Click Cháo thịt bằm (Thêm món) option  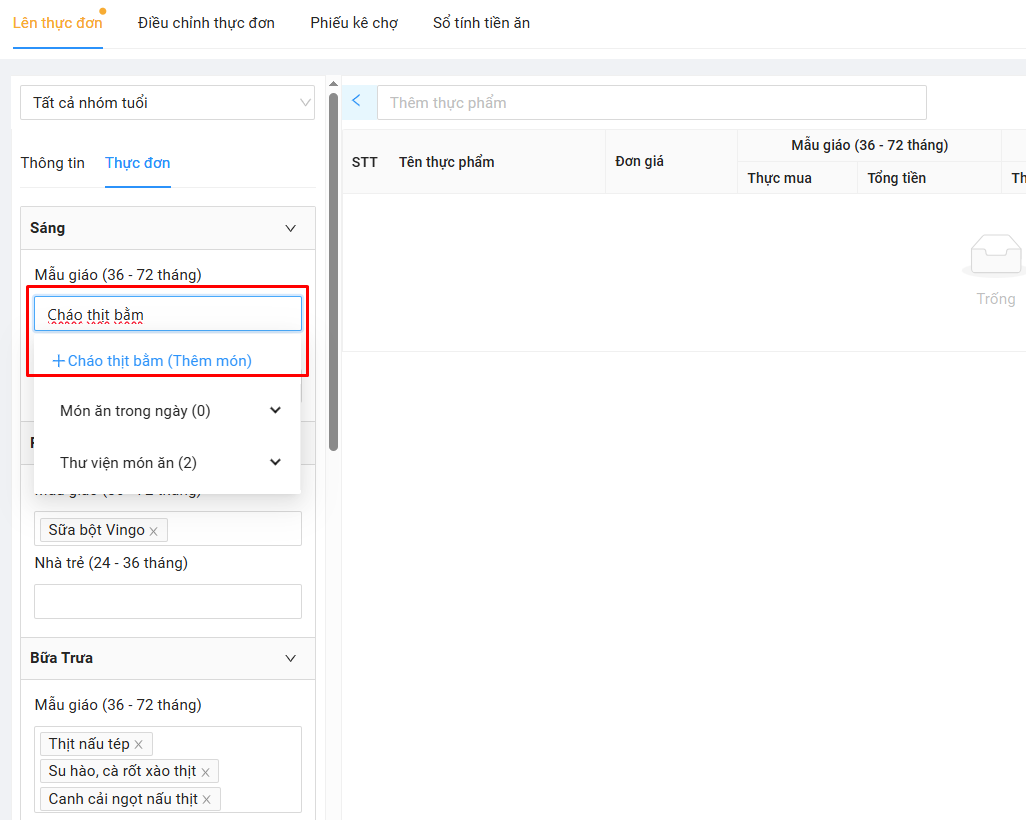[152, 360]
